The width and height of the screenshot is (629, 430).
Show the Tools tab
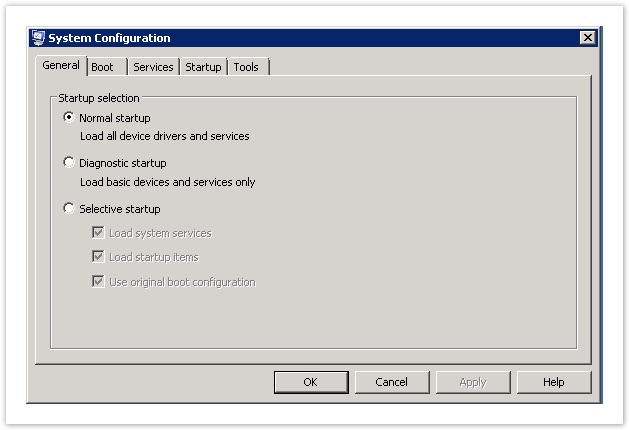[x=246, y=67]
